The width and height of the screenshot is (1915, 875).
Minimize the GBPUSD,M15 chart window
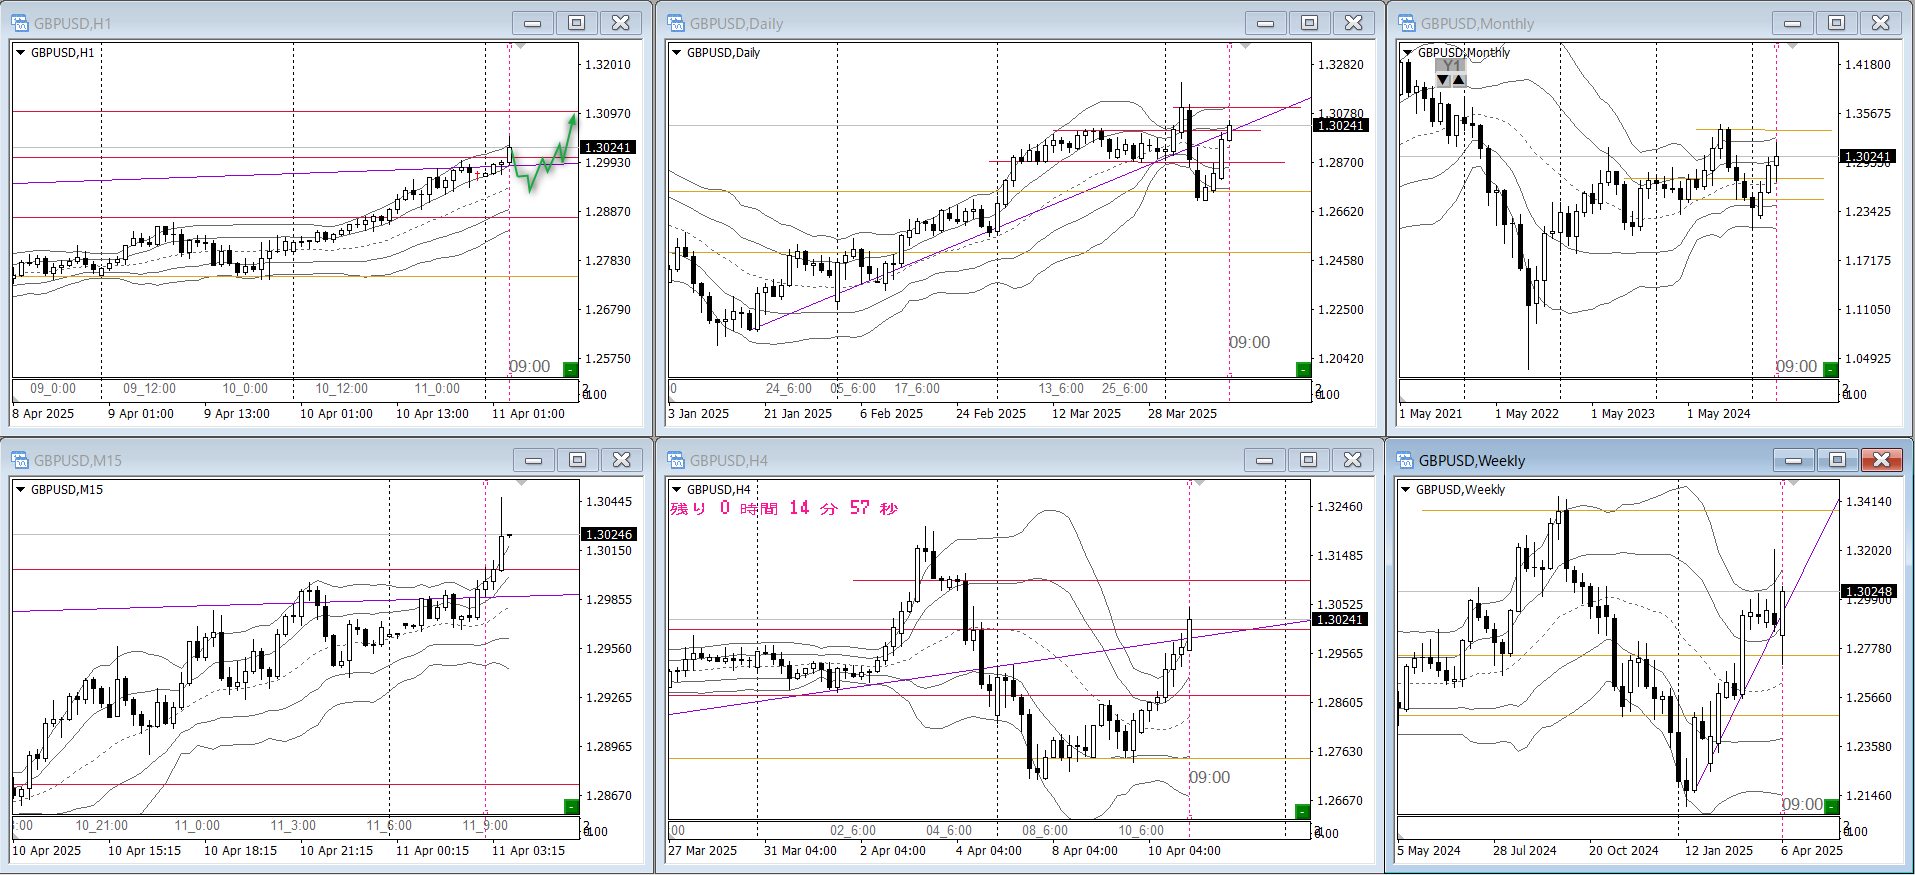(534, 460)
